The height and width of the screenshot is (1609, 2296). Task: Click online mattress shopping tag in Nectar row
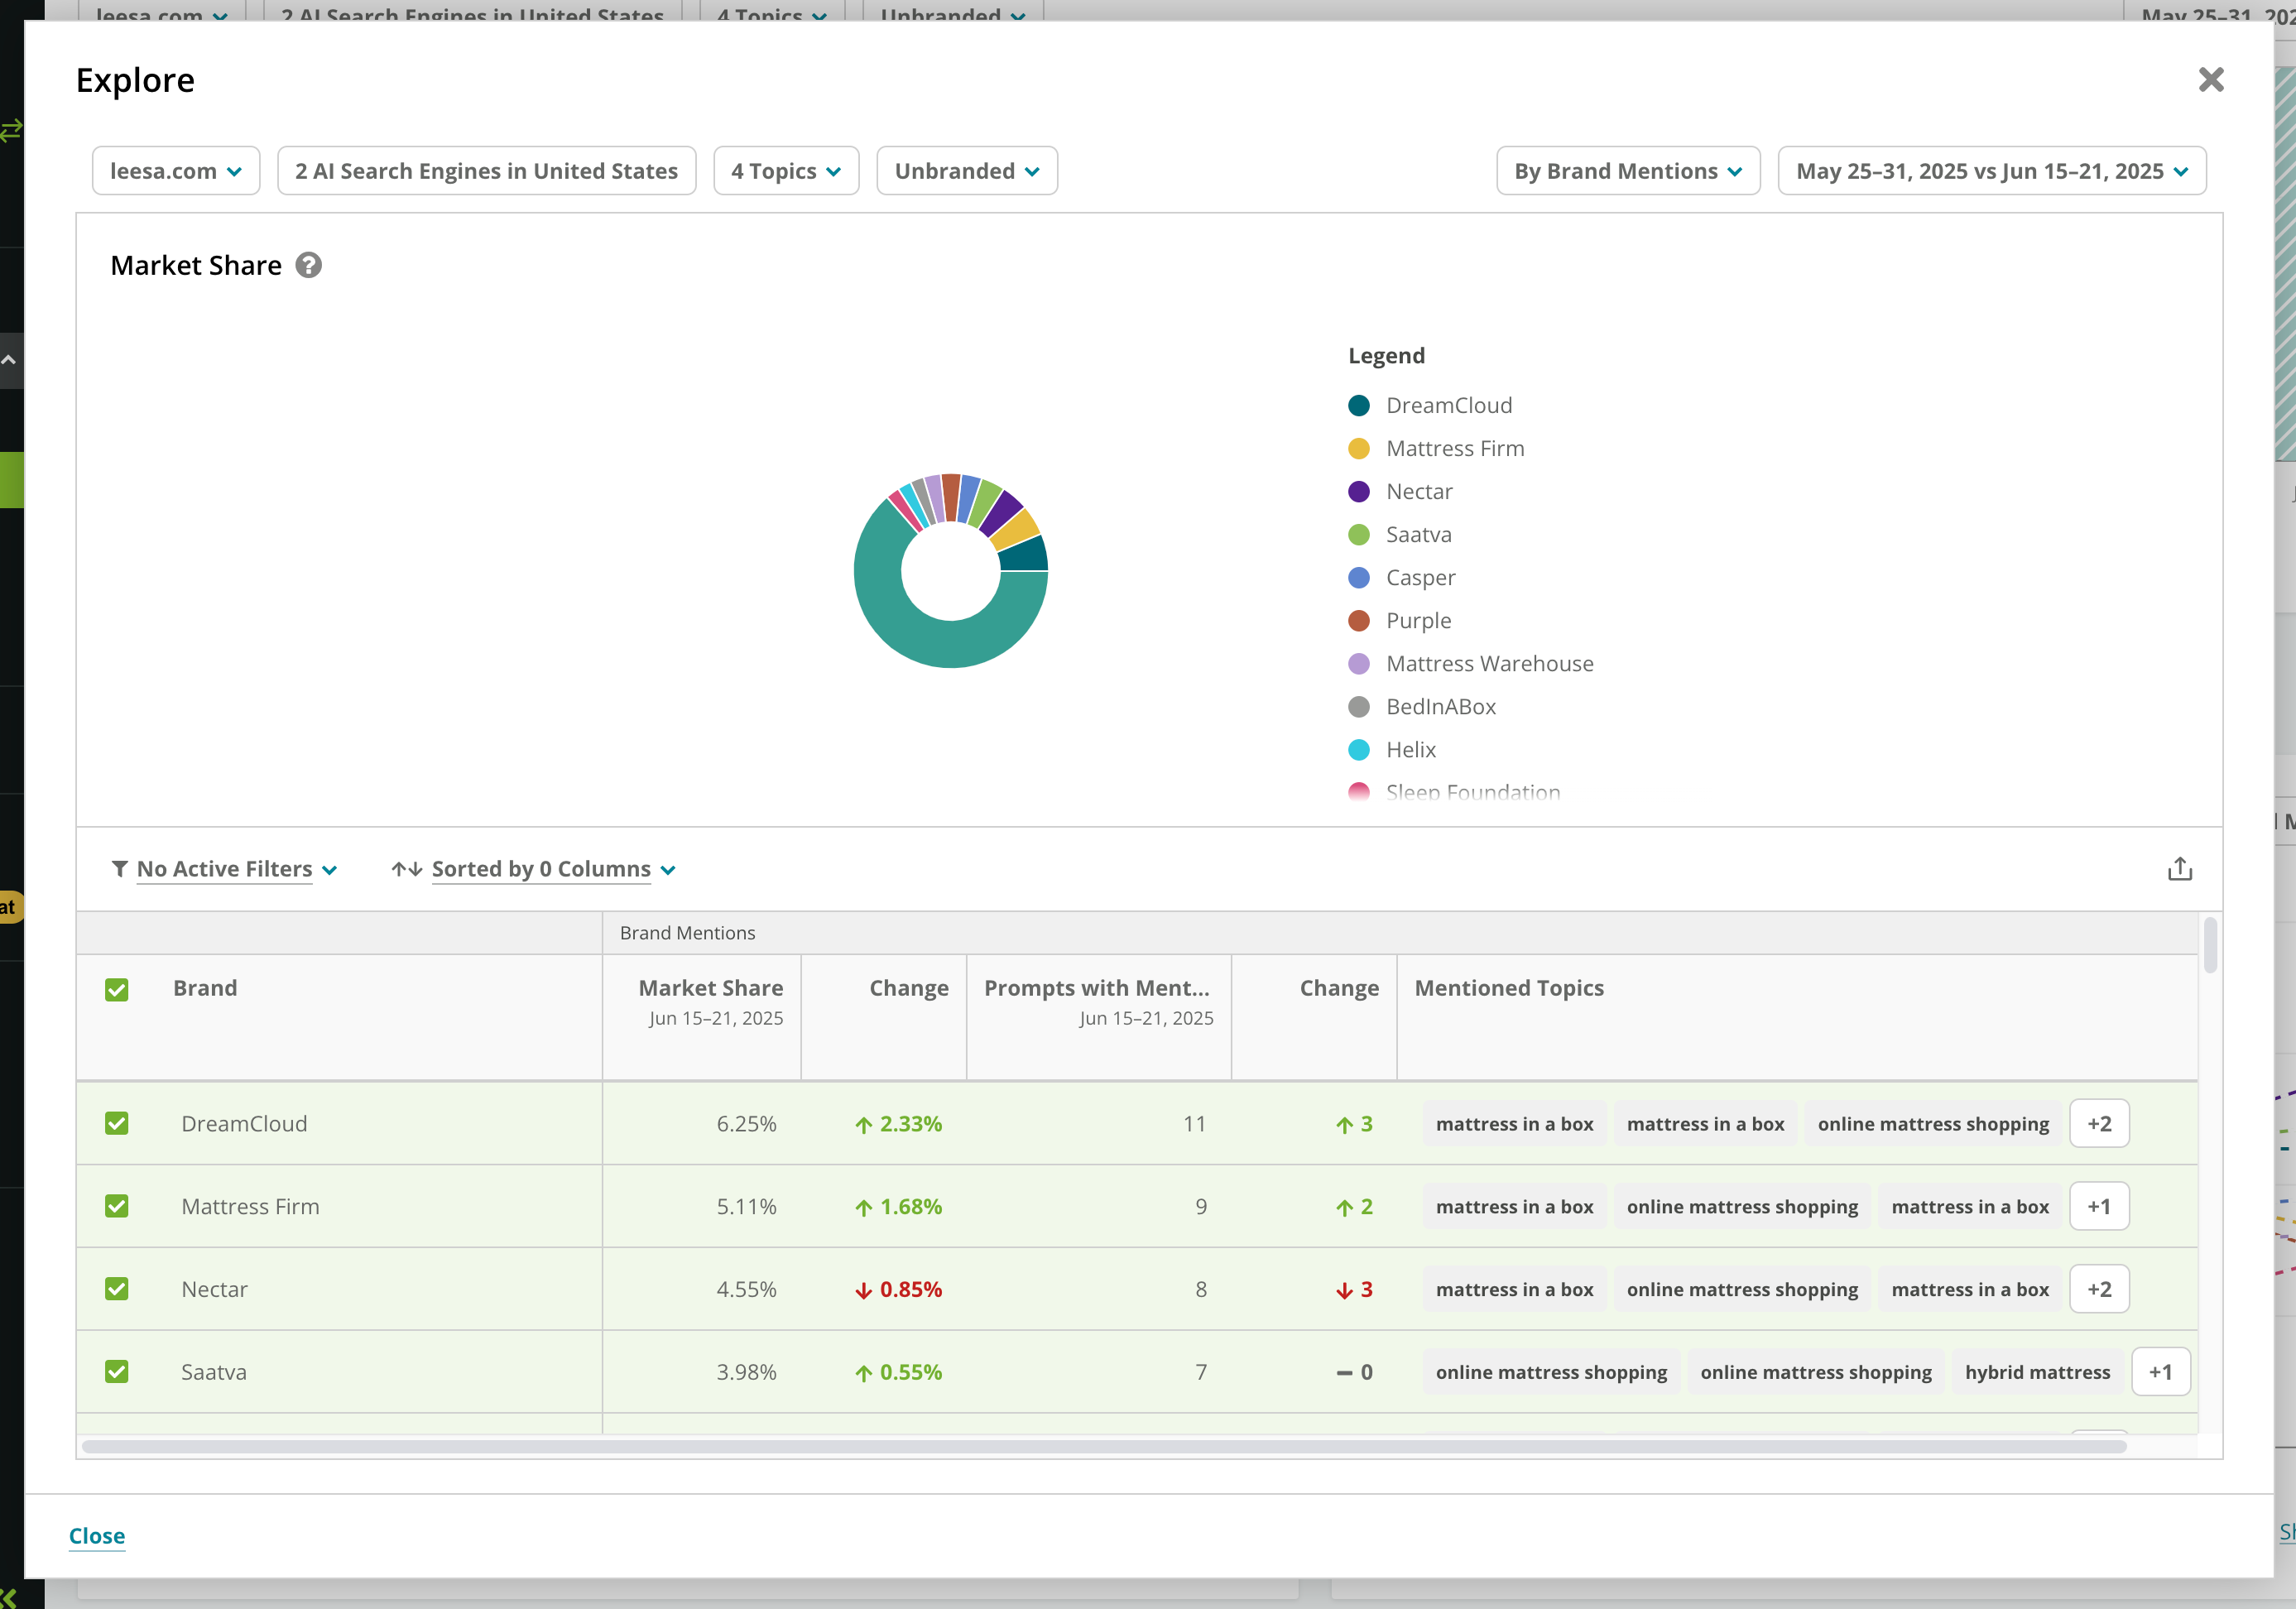coord(1741,1290)
